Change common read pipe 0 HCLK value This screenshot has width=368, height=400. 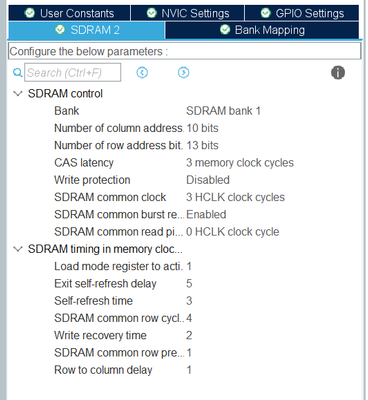(233, 232)
